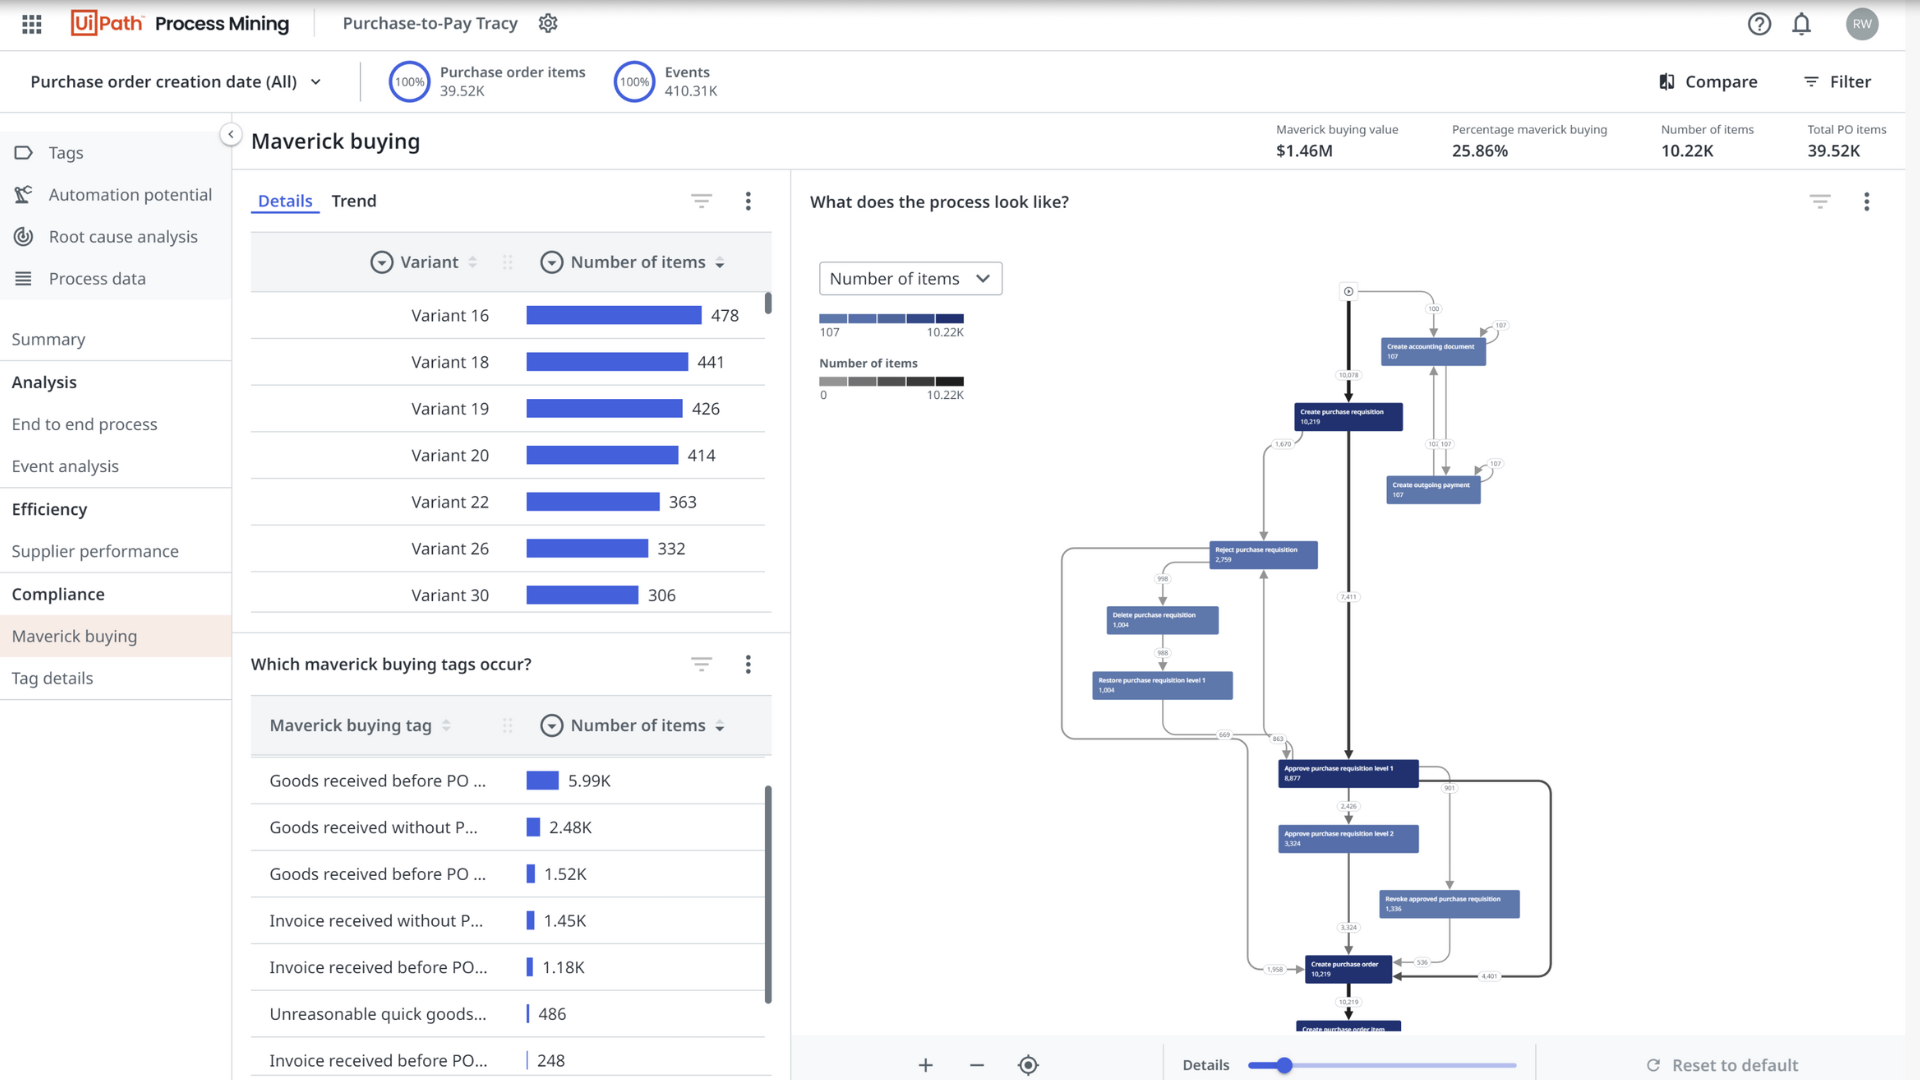Viewport: 1920px width, 1080px height.
Task: Sort by the Variant column arrows
Action: coord(473,262)
